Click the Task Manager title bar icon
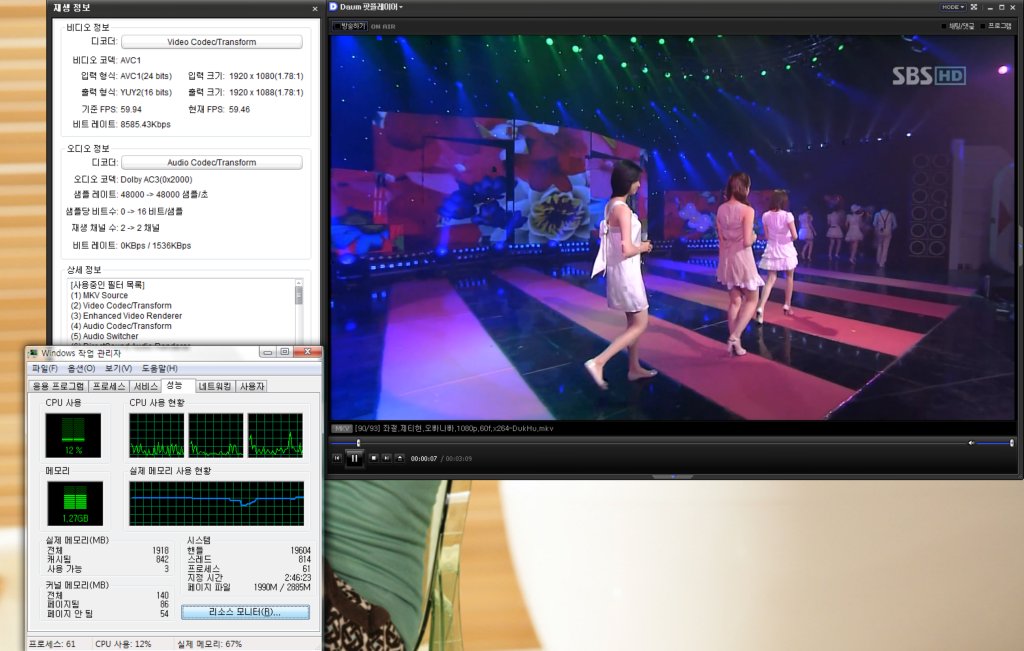Image resolution: width=1024 pixels, height=651 pixels. coord(33,353)
